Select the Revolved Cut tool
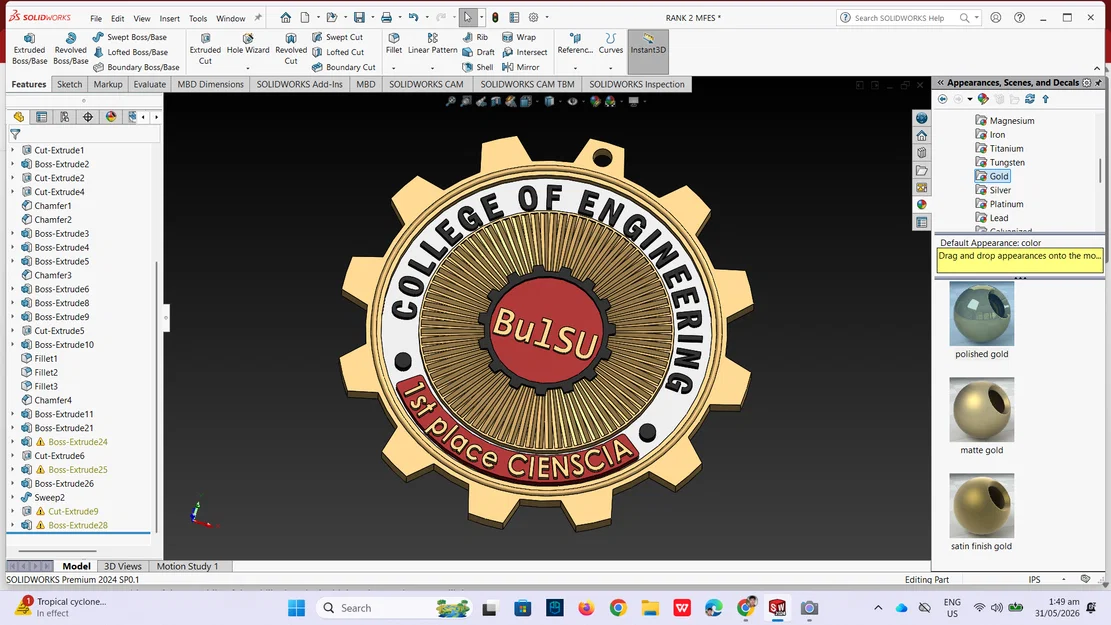The height and width of the screenshot is (625, 1111). (291, 49)
